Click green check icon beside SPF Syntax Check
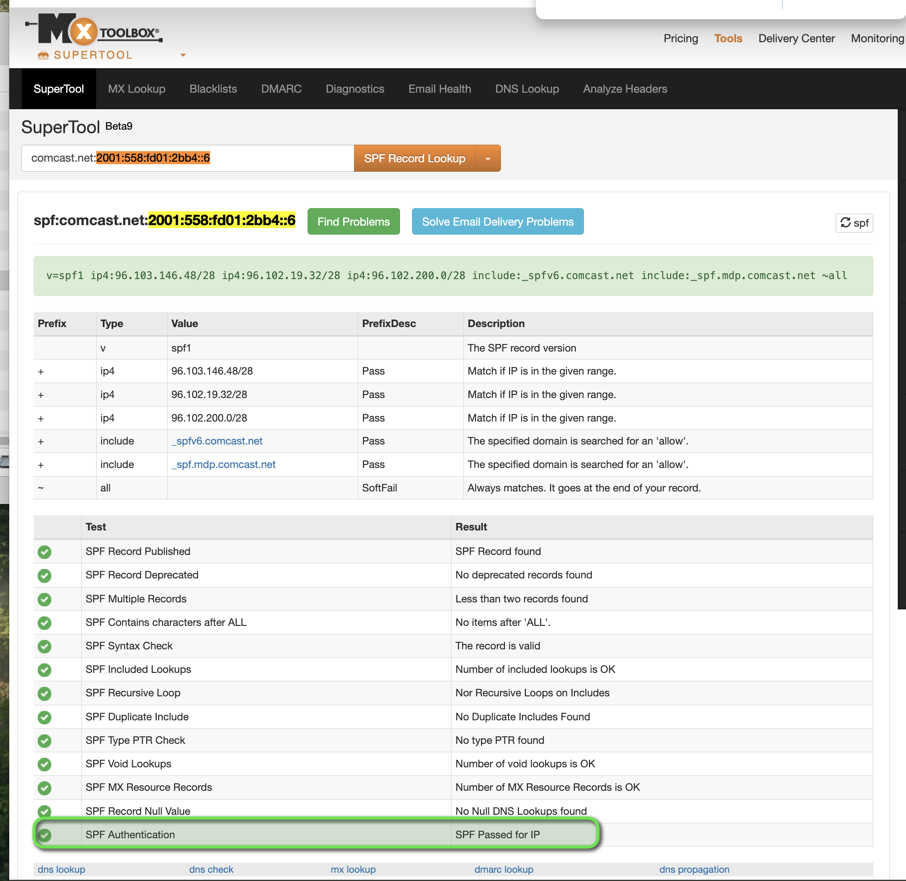The width and height of the screenshot is (906, 881). [x=45, y=646]
